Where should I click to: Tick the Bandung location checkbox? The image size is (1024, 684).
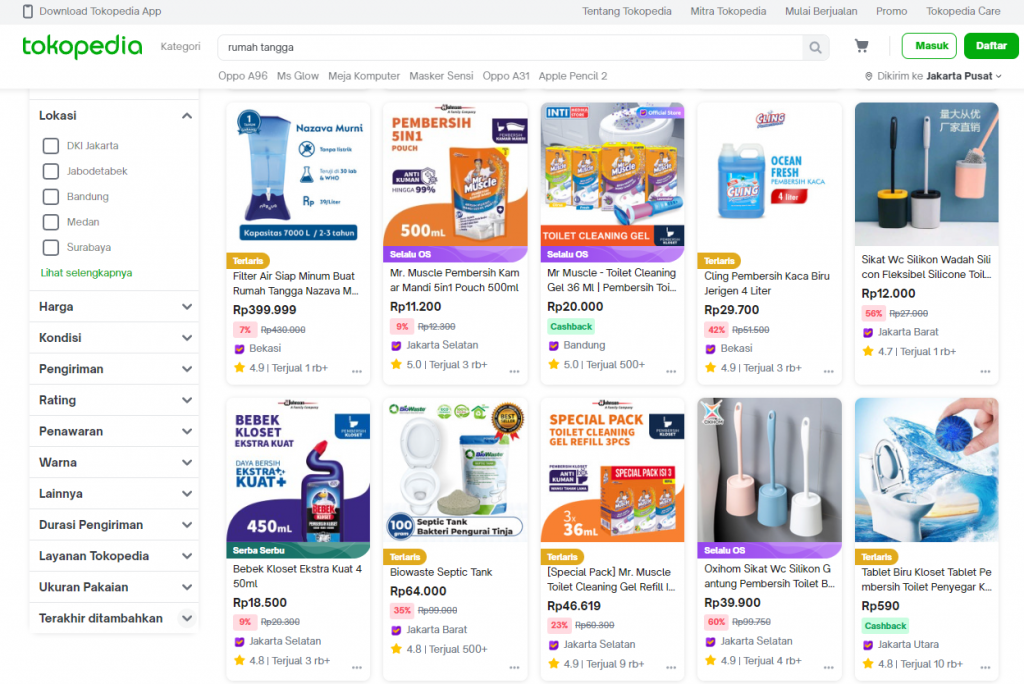tap(51, 197)
